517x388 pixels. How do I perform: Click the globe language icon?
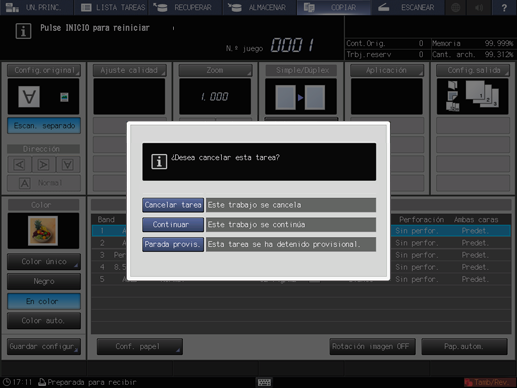456,7
